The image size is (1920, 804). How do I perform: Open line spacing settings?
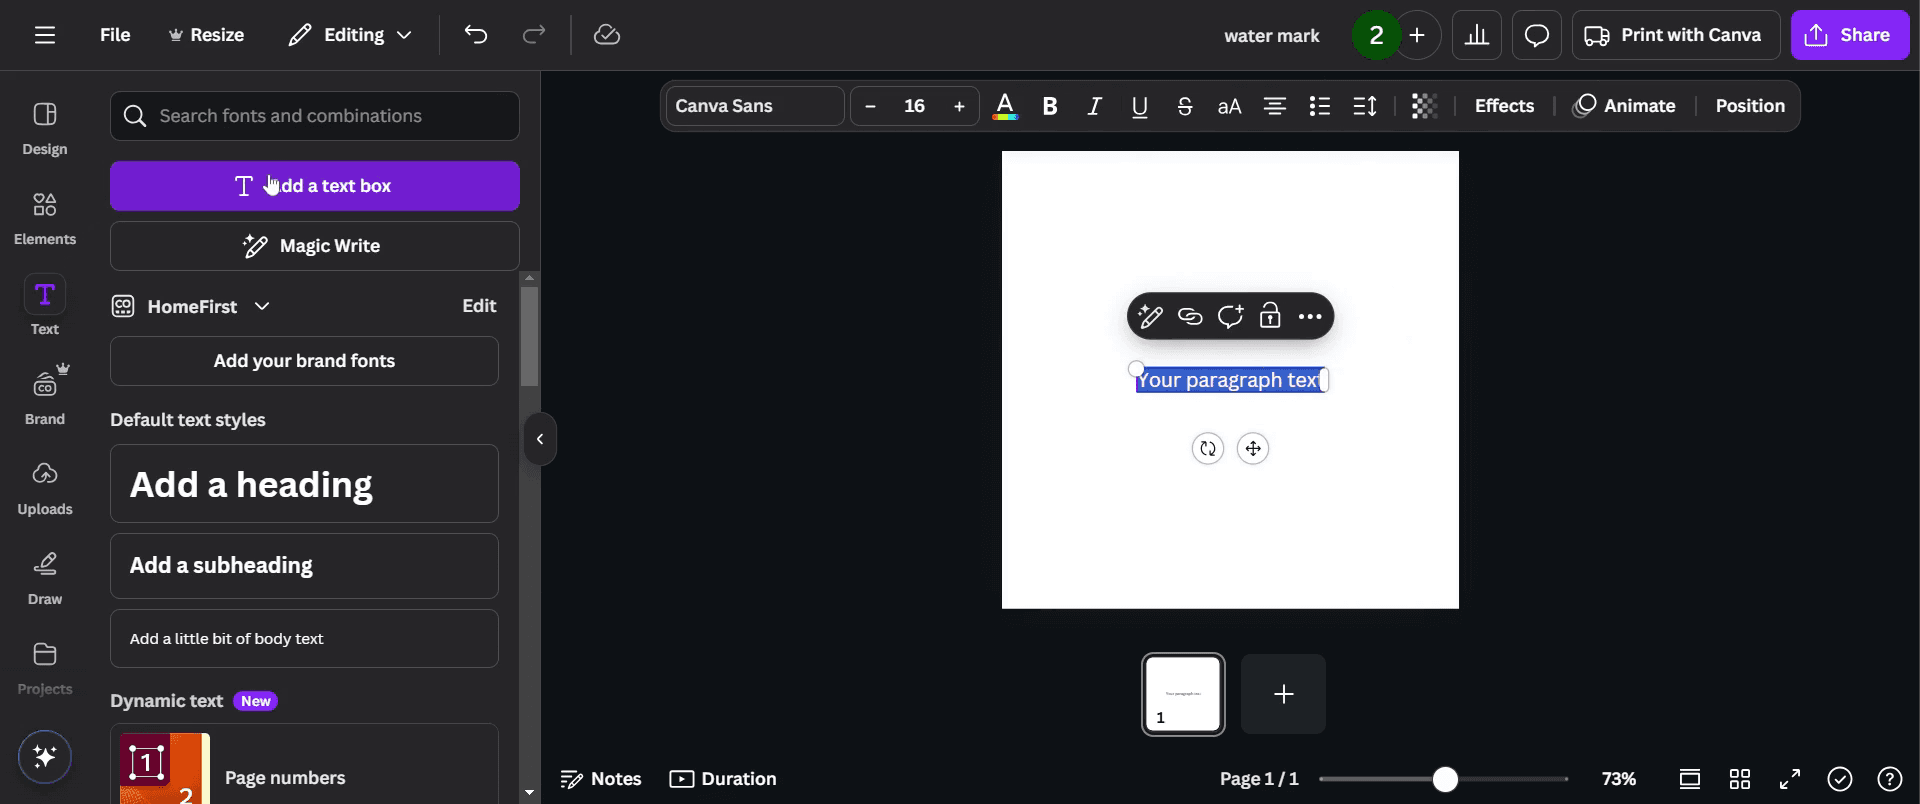[x=1365, y=106]
